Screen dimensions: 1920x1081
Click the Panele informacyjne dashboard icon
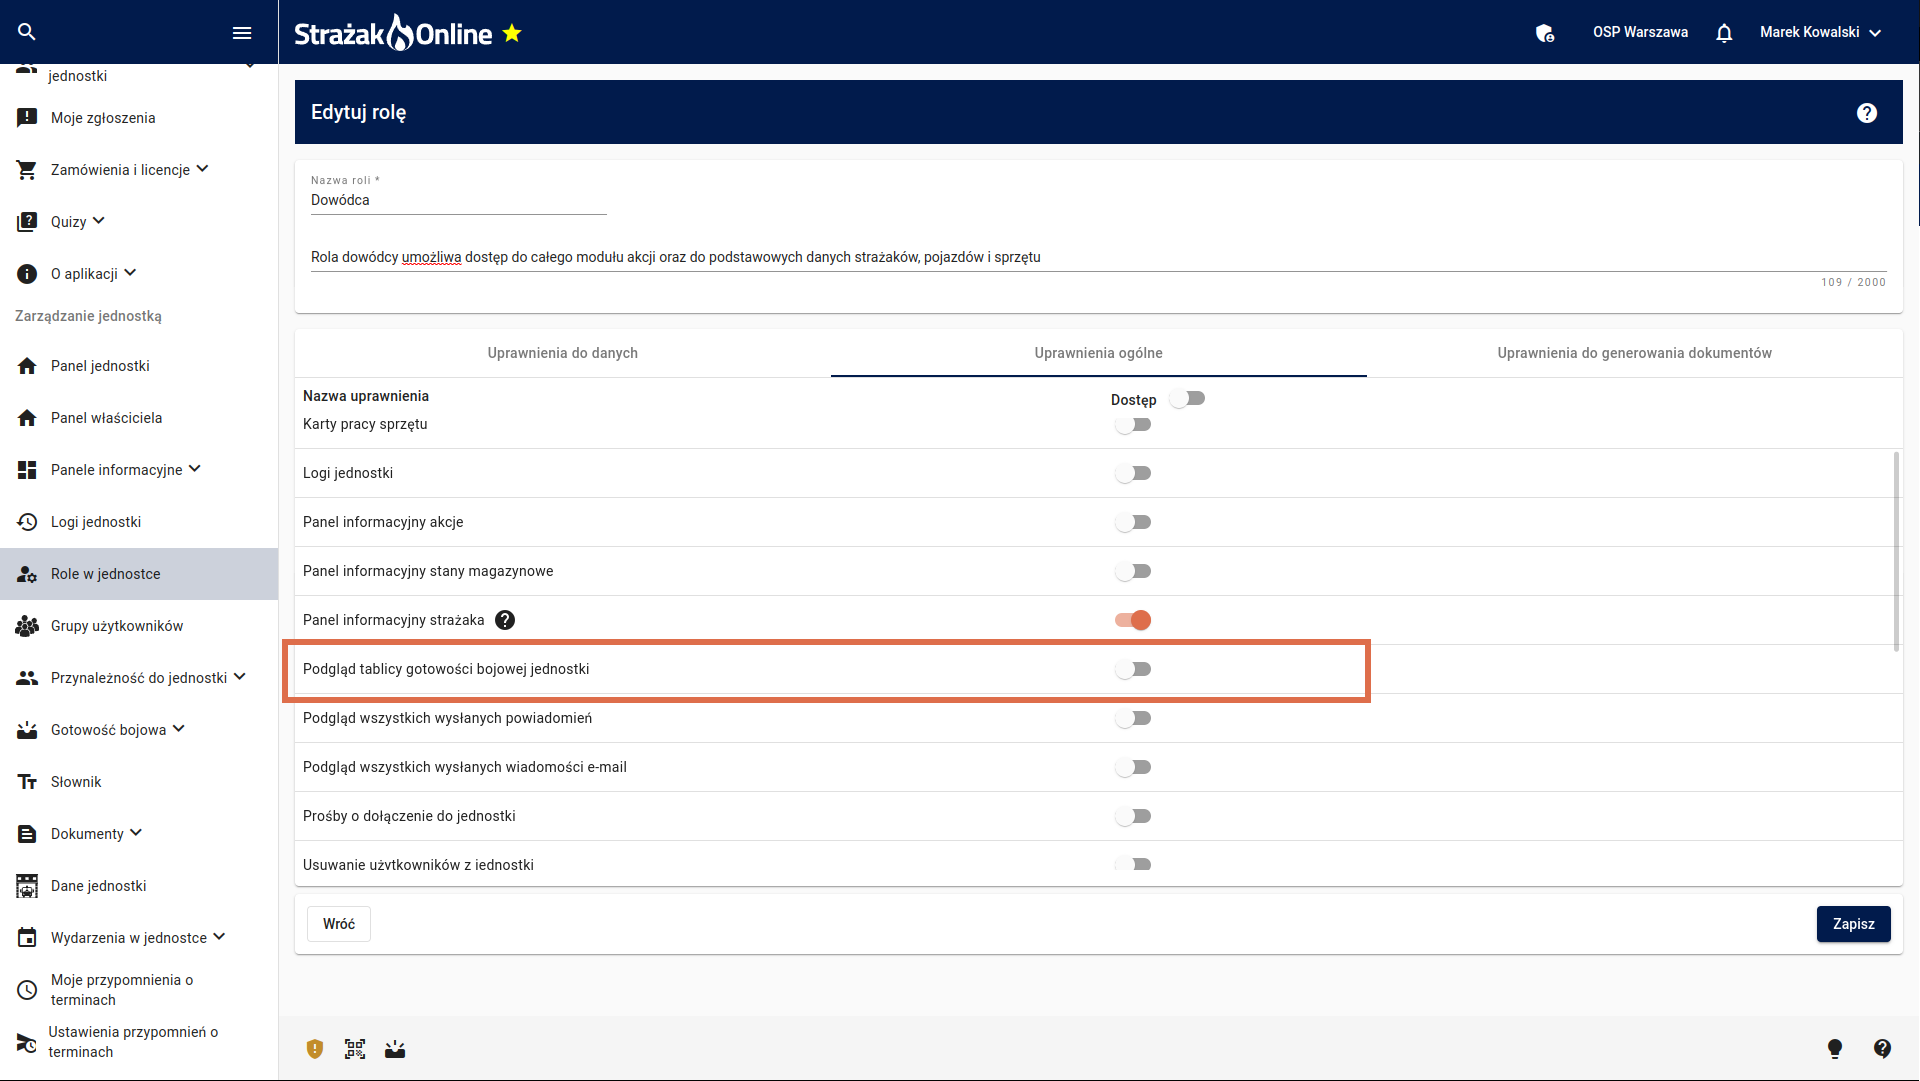point(27,470)
